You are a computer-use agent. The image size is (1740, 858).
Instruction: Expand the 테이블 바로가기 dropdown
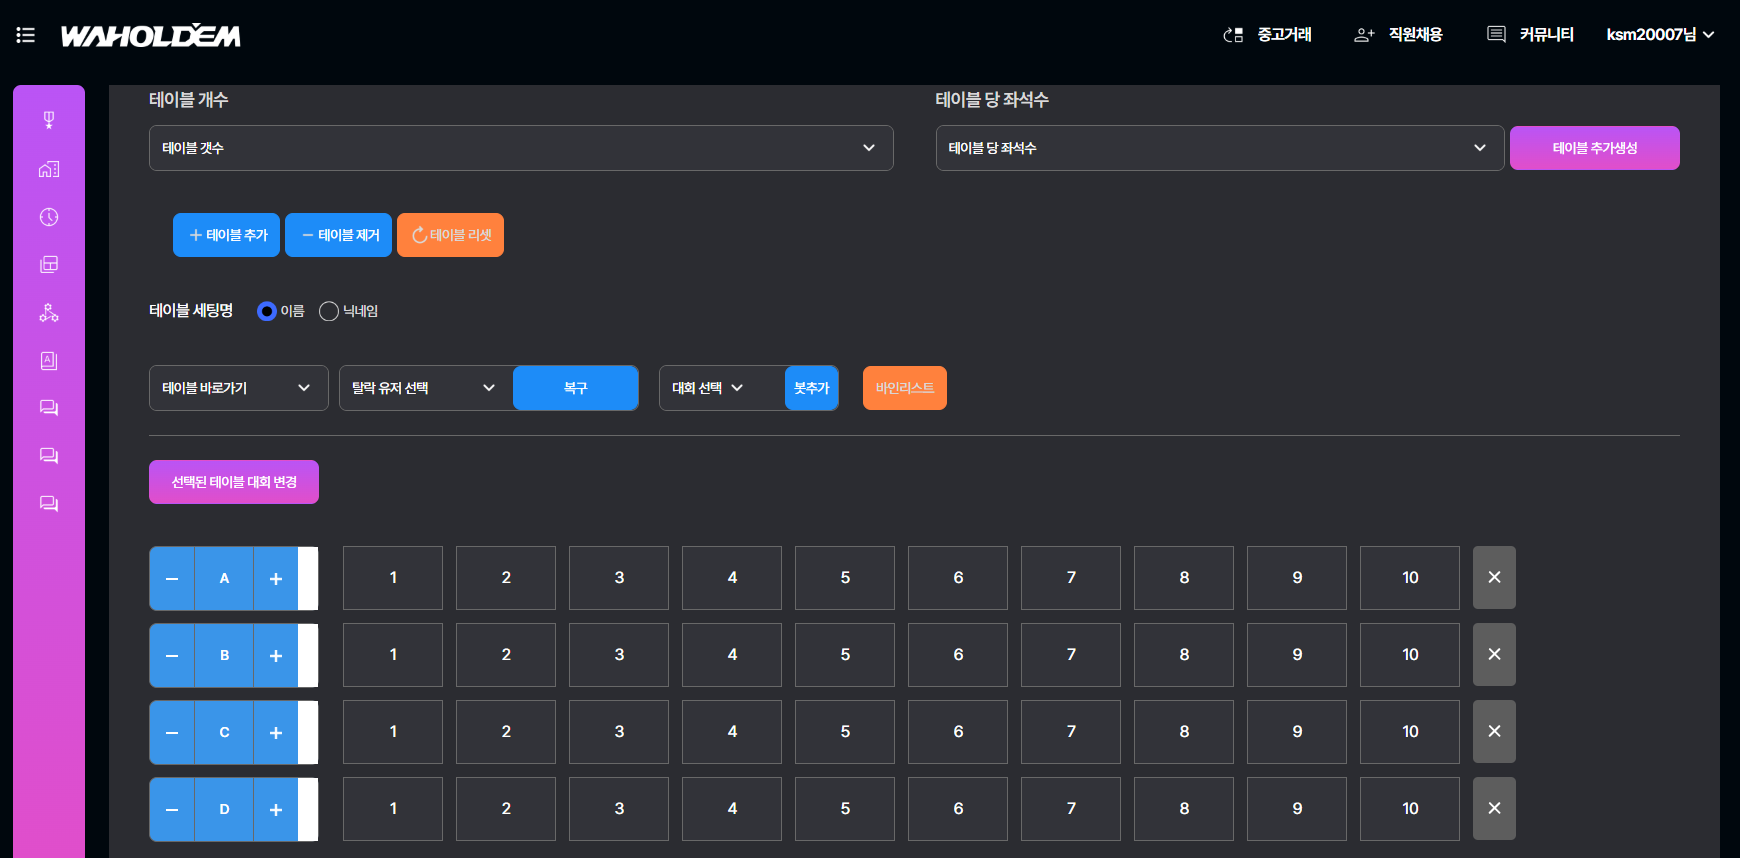click(238, 388)
